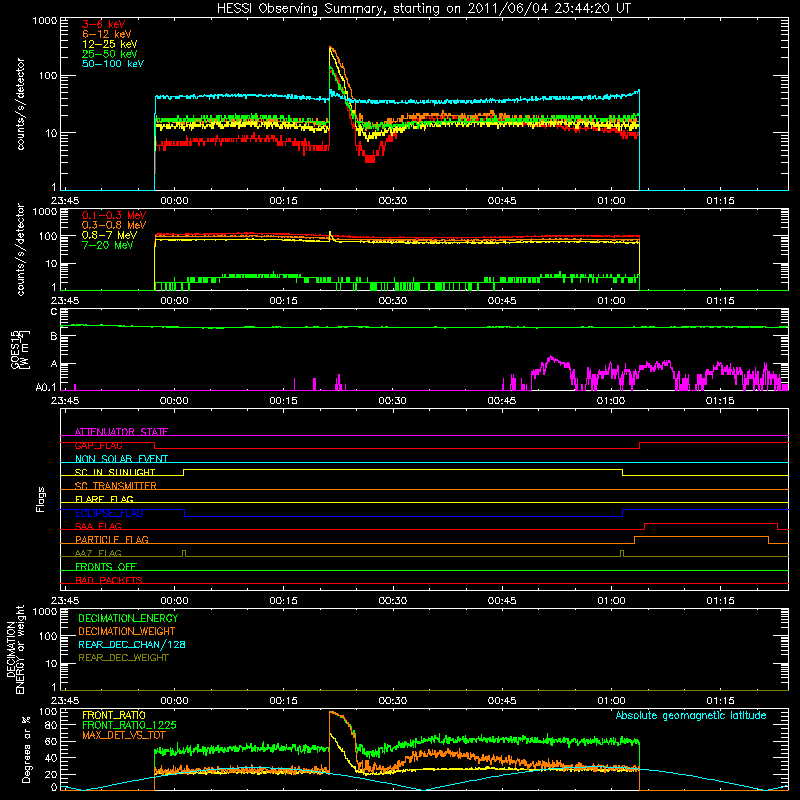Click the Degrees or % axis title
Image resolution: width=800 pixels, height=800 pixels.
coord(26,749)
